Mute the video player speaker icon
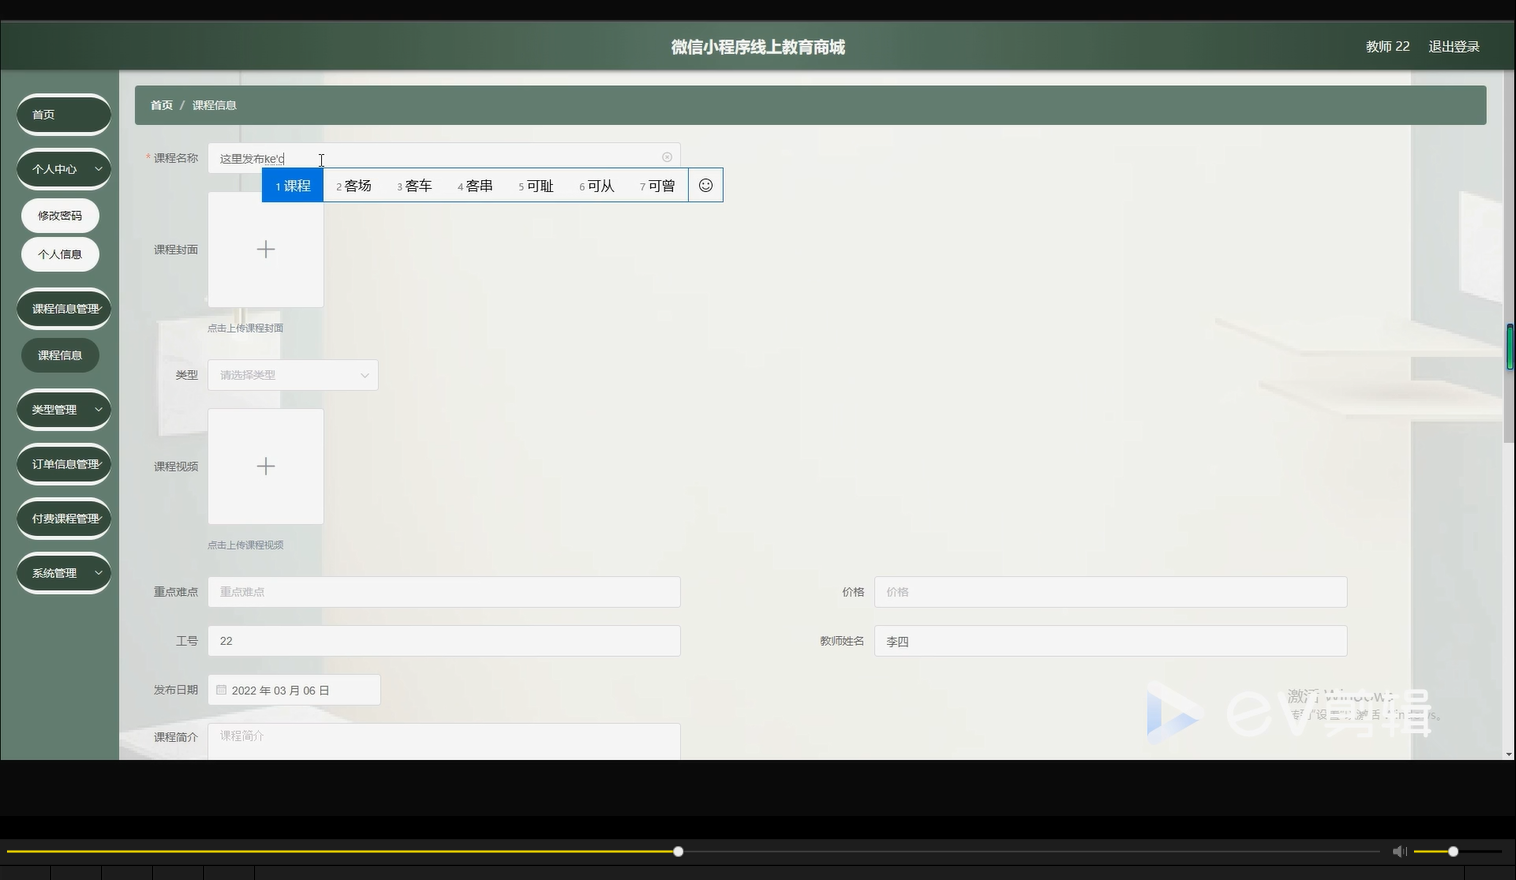This screenshot has width=1516, height=880. (x=1400, y=851)
